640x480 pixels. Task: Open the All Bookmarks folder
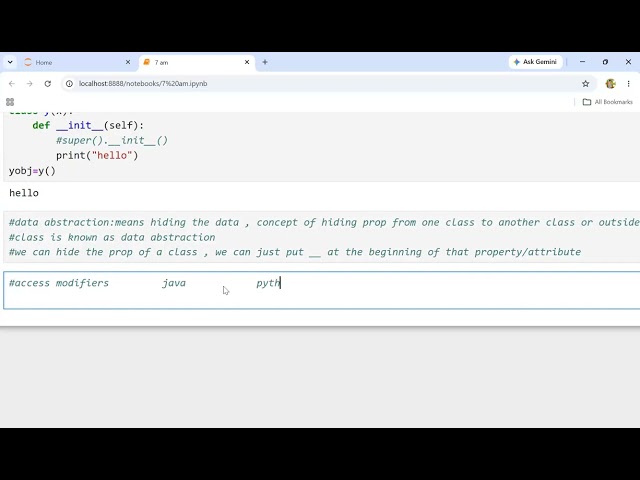(607, 102)
